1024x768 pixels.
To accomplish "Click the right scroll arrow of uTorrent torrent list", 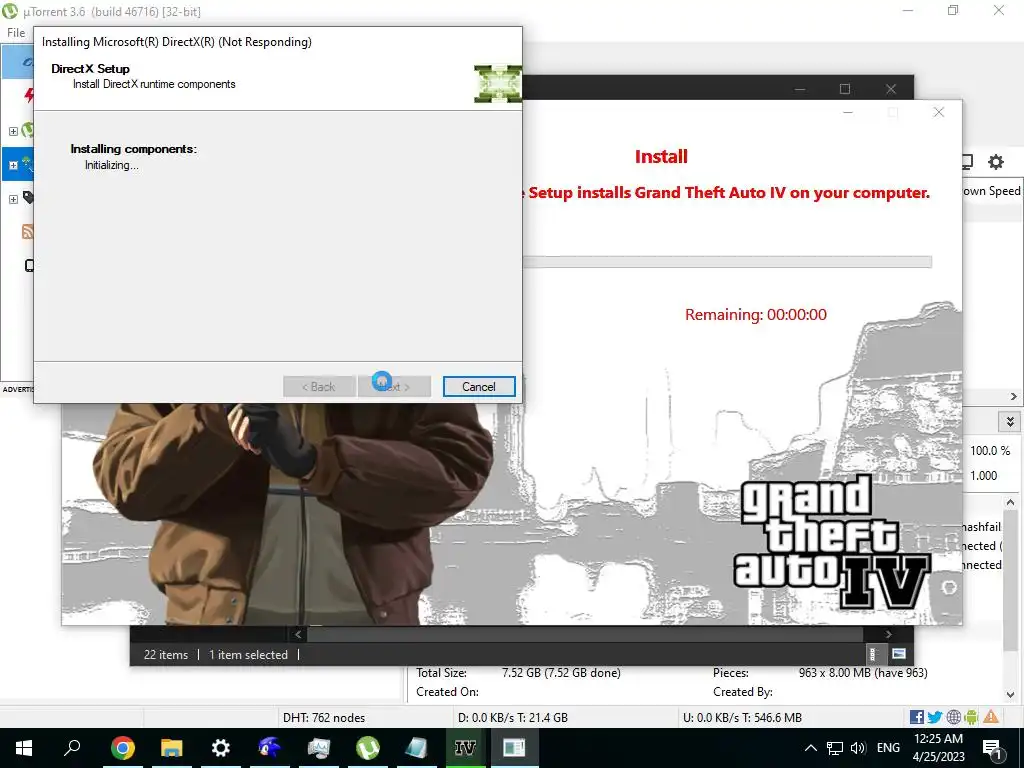I will point(1014,396).
